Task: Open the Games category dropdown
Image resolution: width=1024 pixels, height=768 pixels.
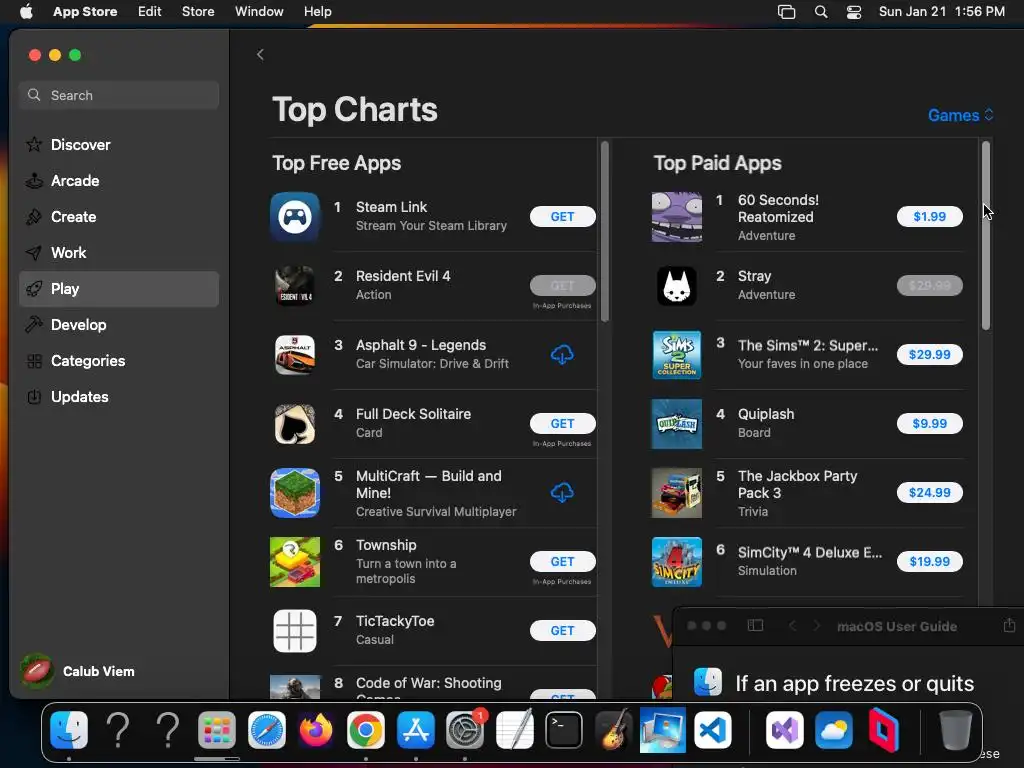Action: 961,115
